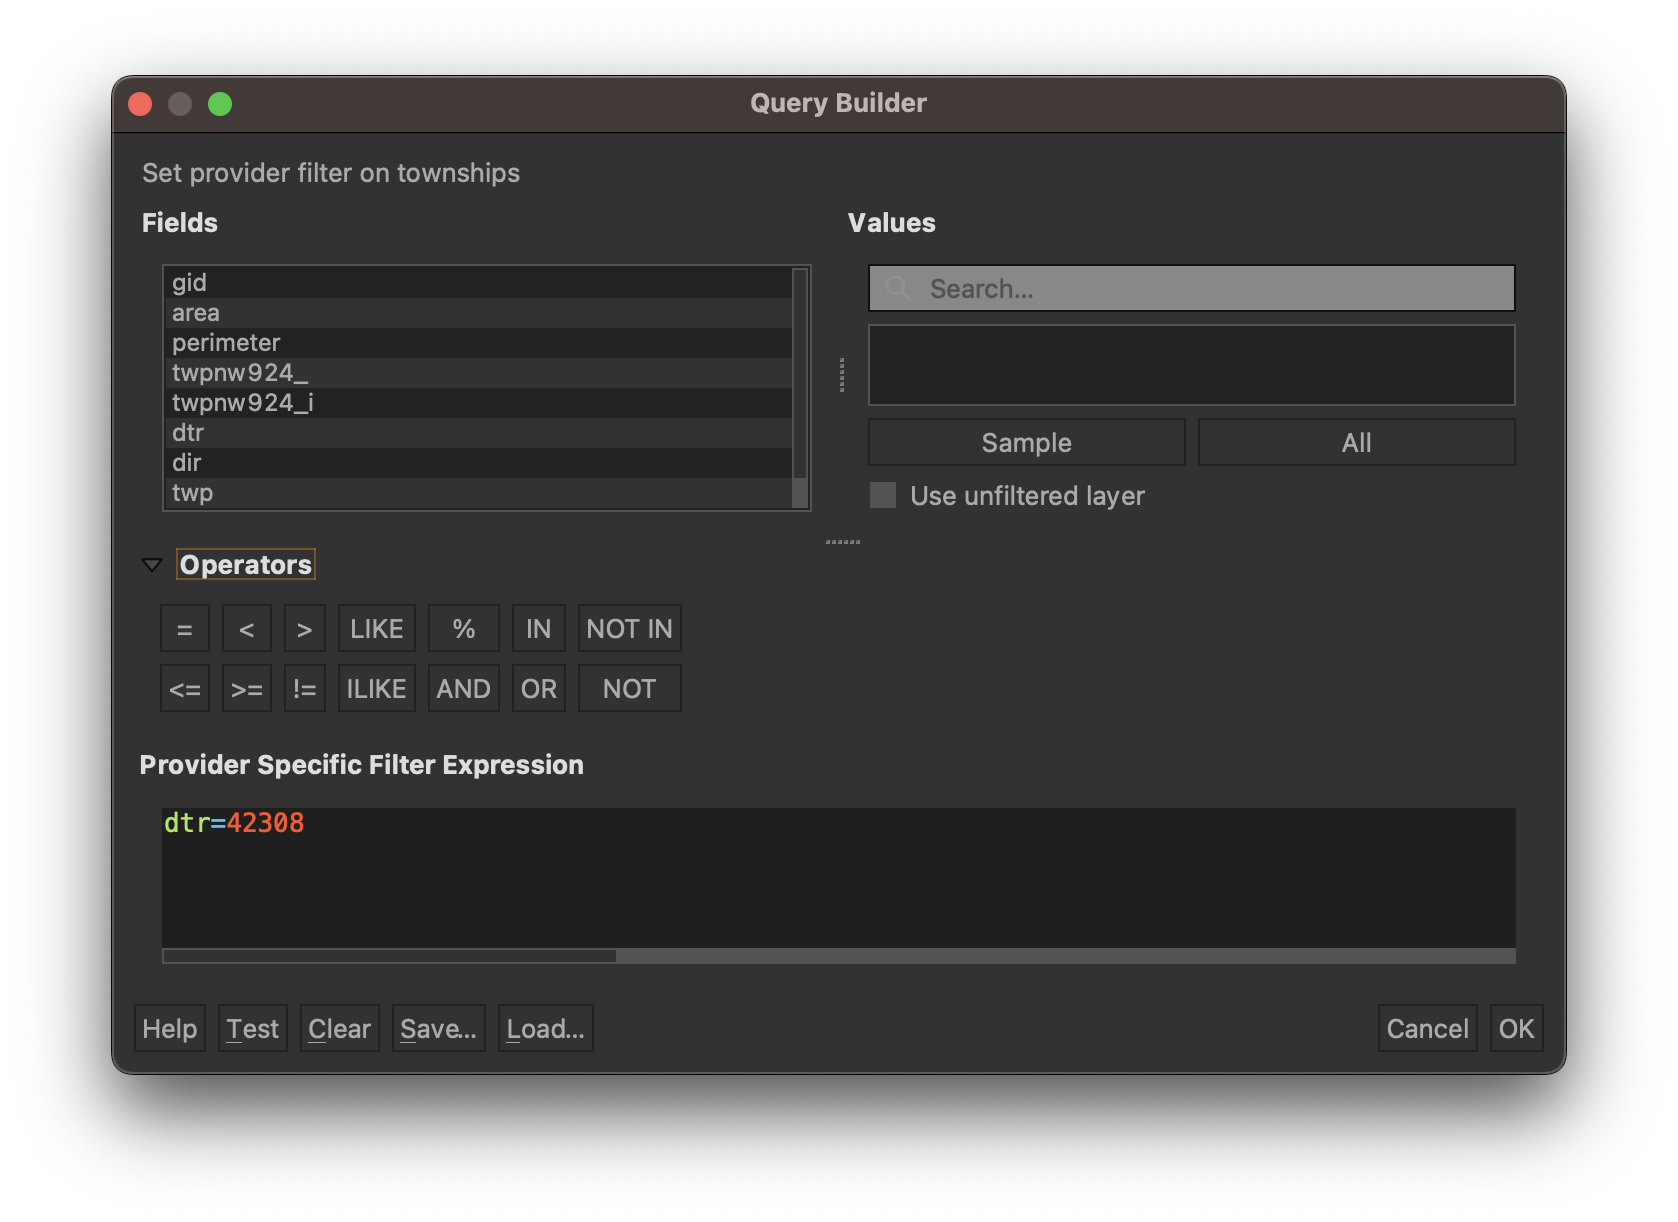The width and height of the screenshot is (1678, 1222).
Task: Click the Save... query button
Action: 439,1028
